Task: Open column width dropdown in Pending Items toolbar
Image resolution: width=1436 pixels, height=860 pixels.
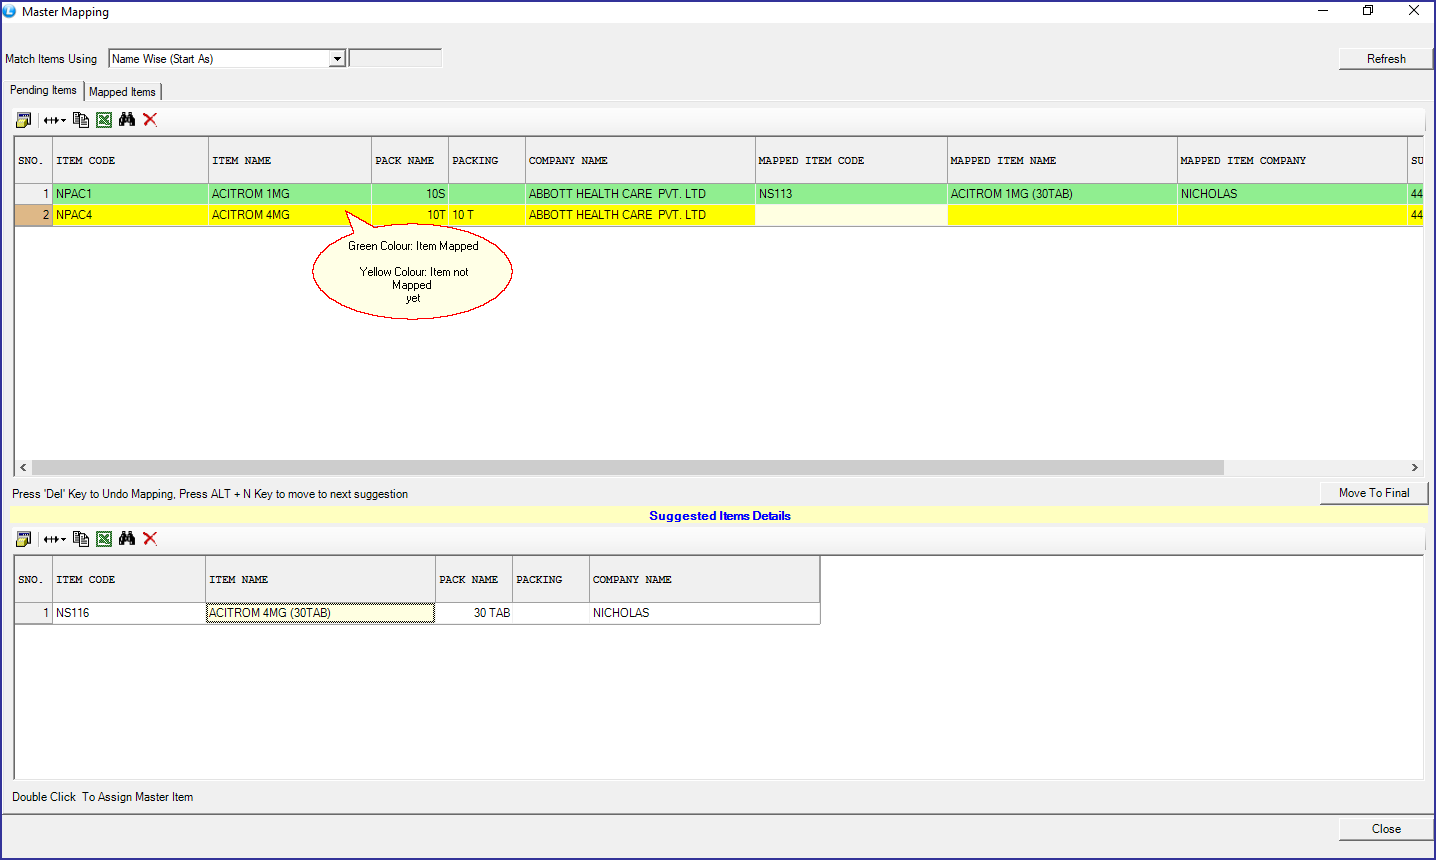Action: tap(54, 120)
